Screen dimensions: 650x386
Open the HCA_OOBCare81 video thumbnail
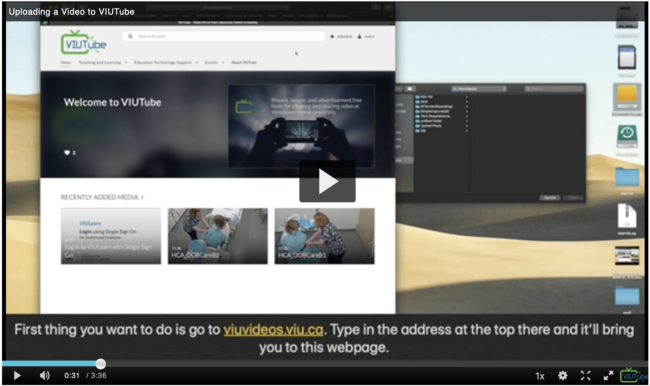[x=324, y=236]
